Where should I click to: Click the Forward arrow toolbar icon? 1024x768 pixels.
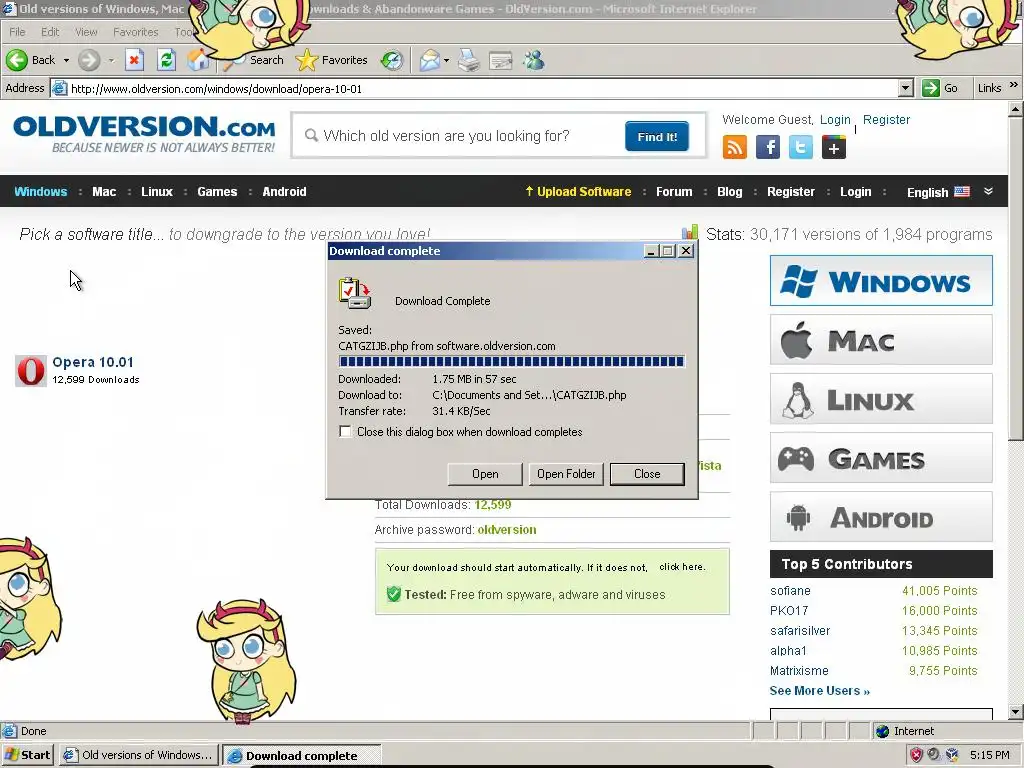[89, 60]
